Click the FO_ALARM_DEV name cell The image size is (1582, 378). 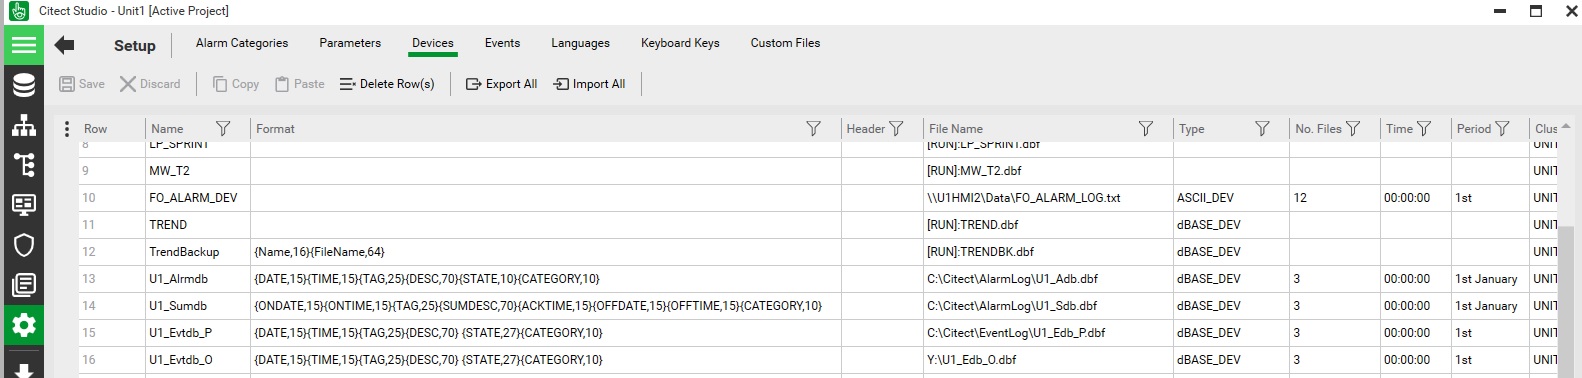click(x=197, y=198)
